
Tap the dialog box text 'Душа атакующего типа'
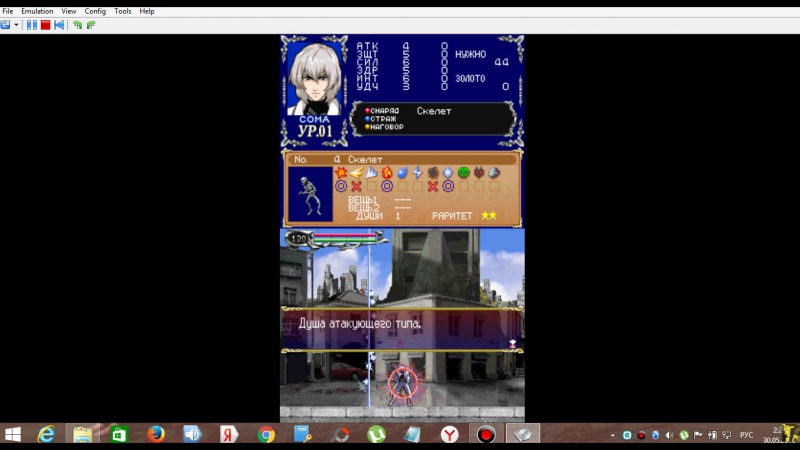point(360,324)
